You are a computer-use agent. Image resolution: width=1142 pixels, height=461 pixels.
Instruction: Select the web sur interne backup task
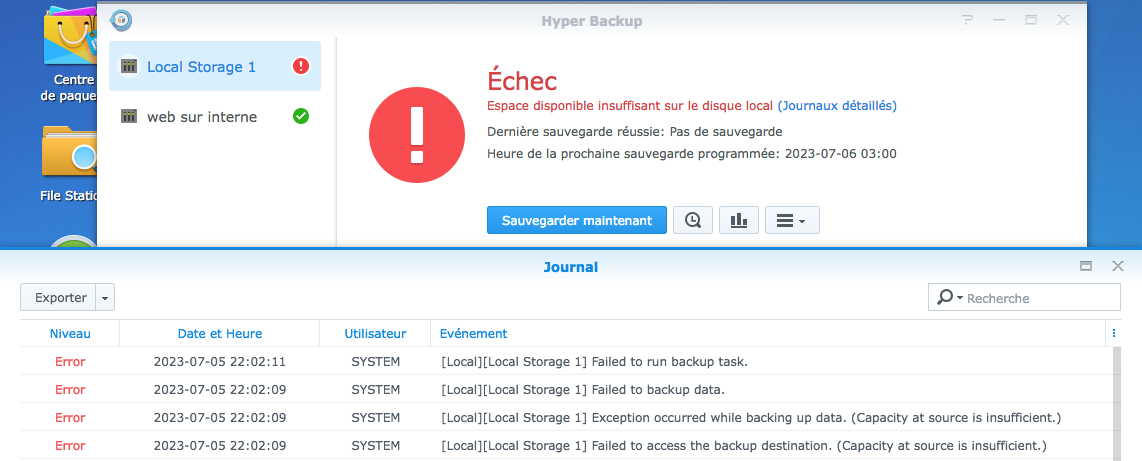202,117
